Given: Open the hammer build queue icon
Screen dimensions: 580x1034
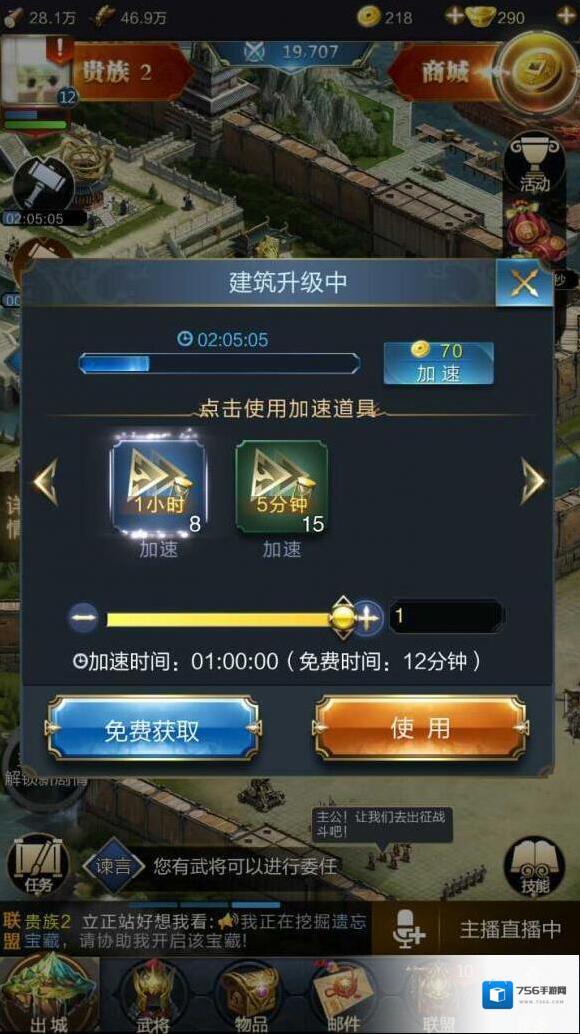Looking at the screenshot, I should [x=44, y=187].
